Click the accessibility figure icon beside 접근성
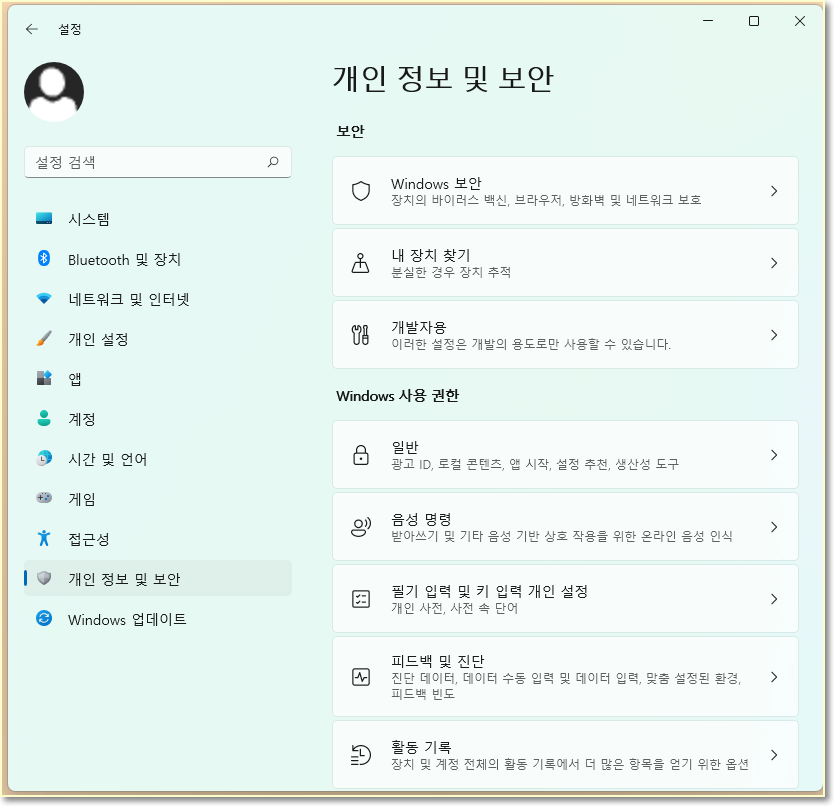Screen dimensions: 834x806 pyautogui.click(x=44, y=538)
